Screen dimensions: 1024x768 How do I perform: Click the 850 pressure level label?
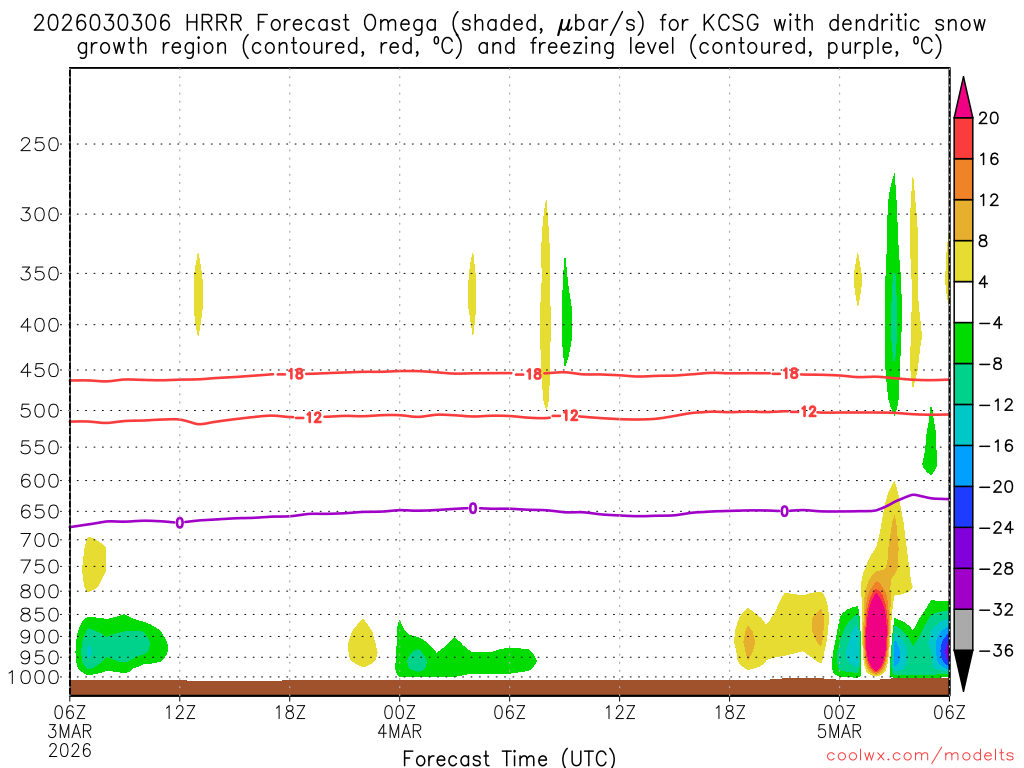coord(40,615)
